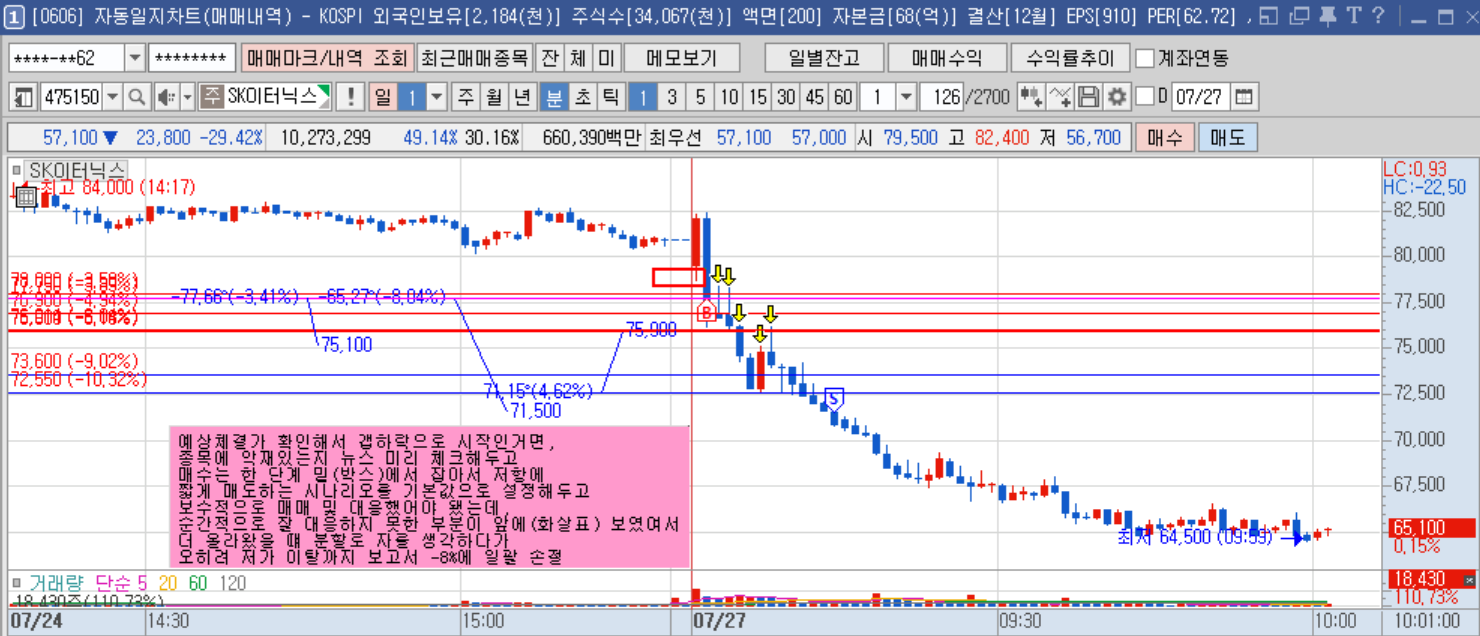Click the 수익률추이 button
1480x636 pixels.
point(1070,58)
